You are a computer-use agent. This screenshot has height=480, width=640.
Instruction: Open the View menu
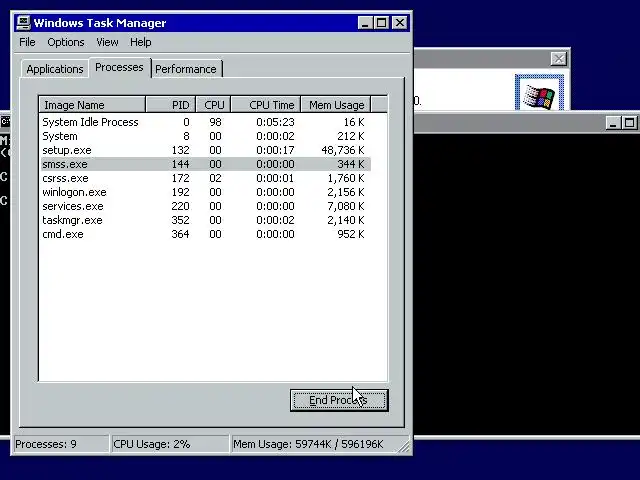[x=107, y=42]
